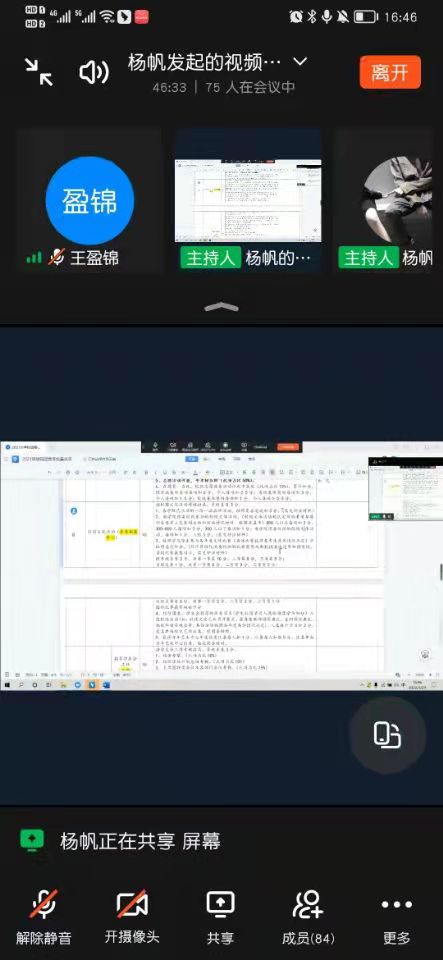
Task: Select 王盈锦's blue avatar tile
Action: click(x=89, y=200)
